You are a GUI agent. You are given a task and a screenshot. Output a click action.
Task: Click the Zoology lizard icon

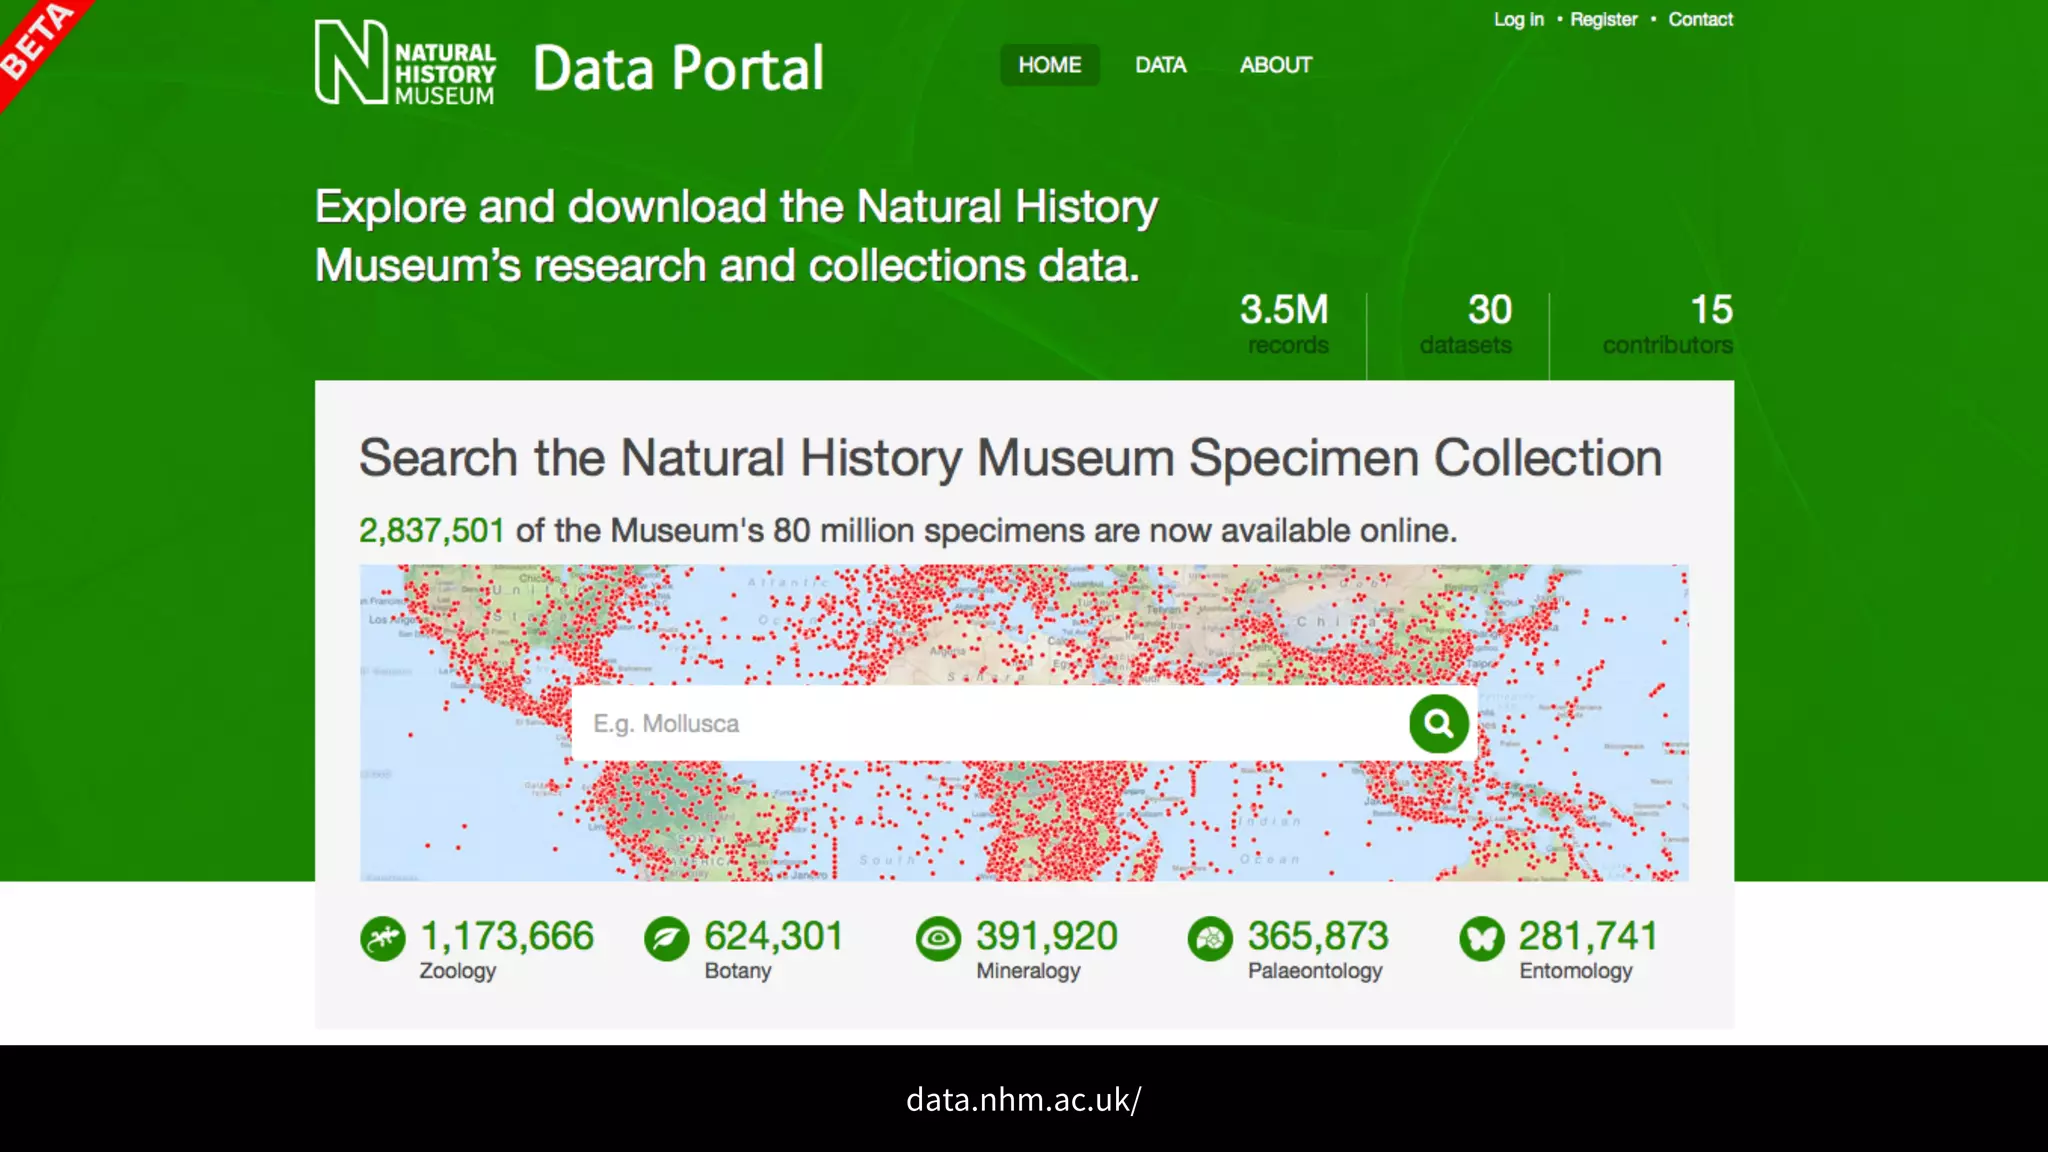click(382, 939)
